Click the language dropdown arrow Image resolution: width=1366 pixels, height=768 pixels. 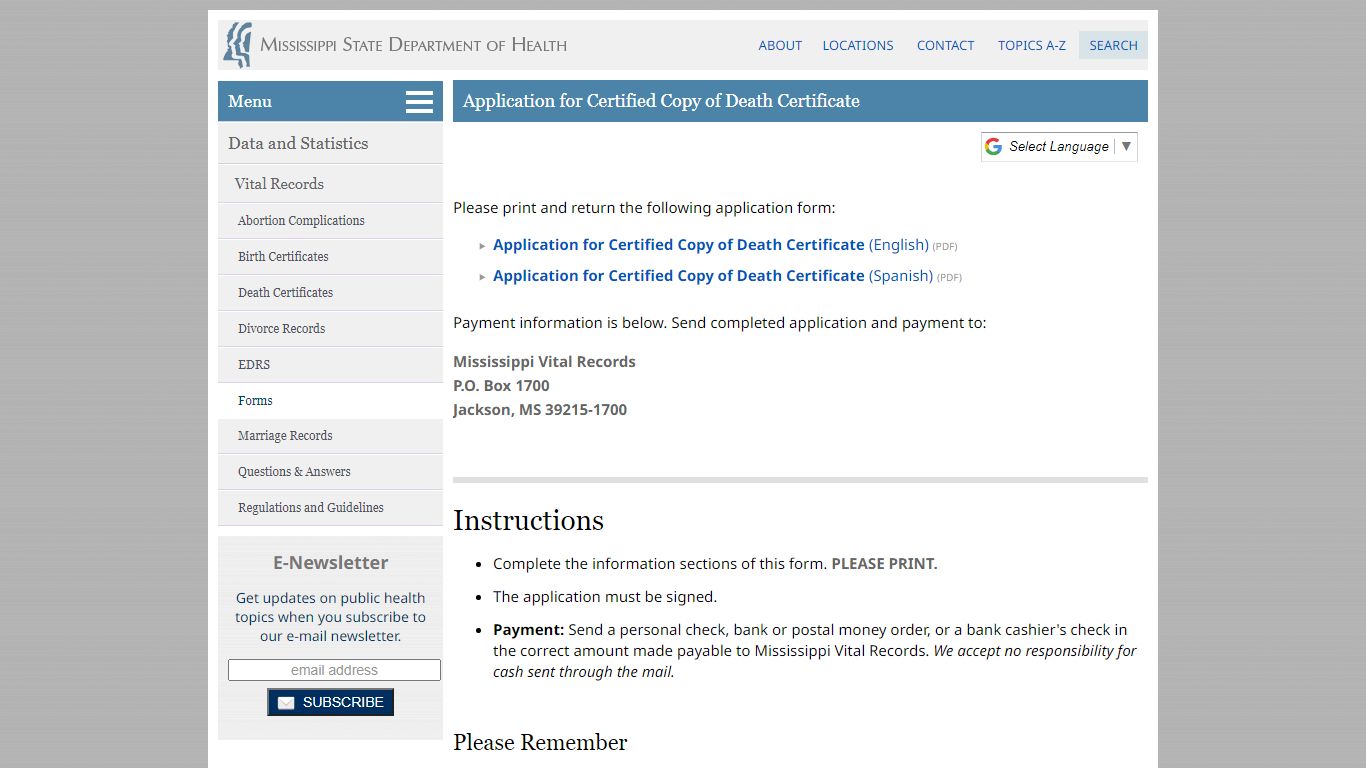(1126, 146)
